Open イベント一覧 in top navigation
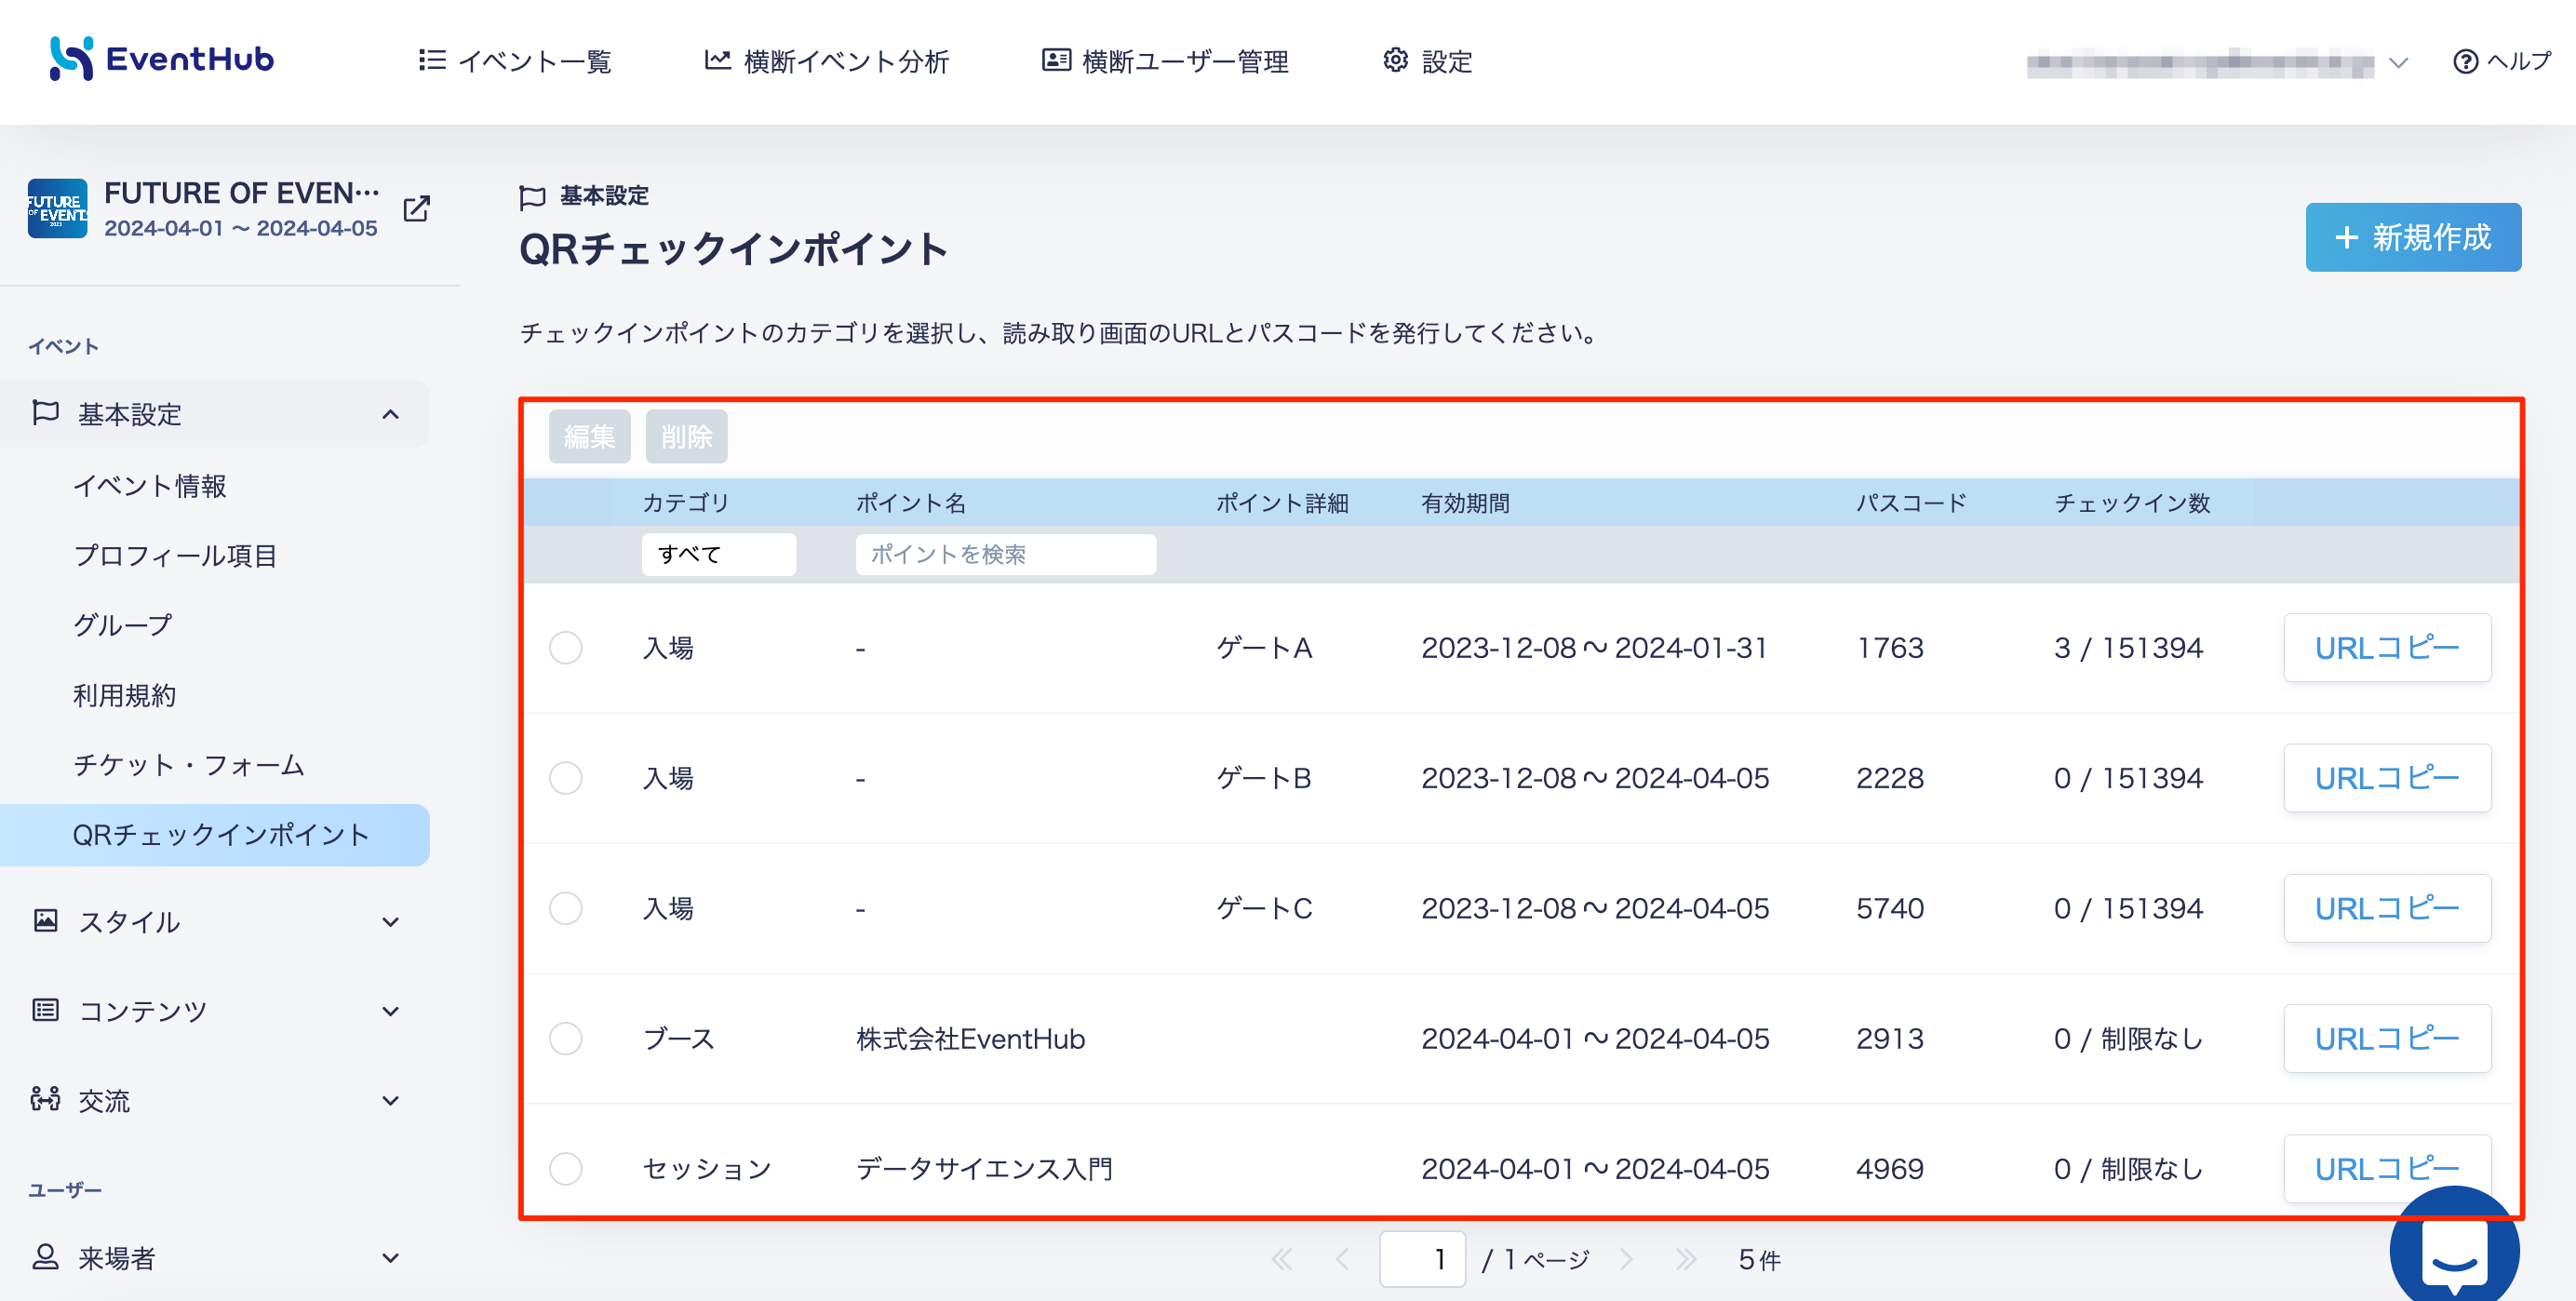 (x=515, y=61)
